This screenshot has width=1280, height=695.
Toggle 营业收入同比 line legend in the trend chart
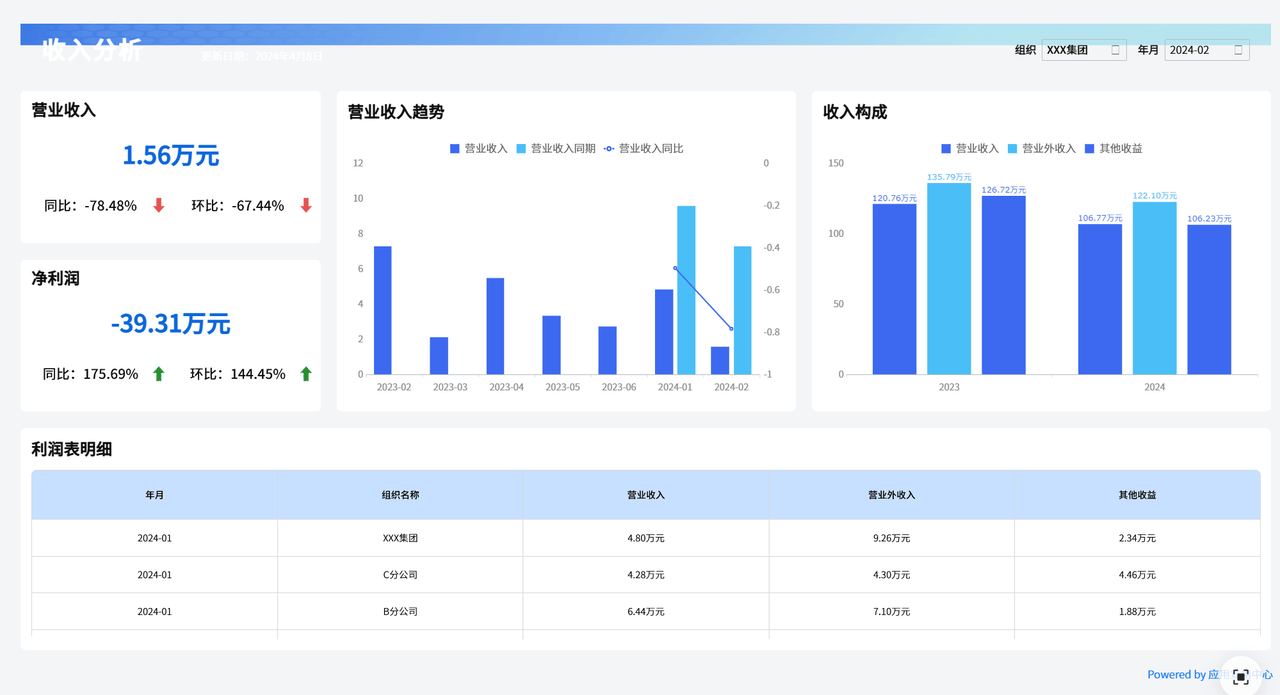point(643,148)
